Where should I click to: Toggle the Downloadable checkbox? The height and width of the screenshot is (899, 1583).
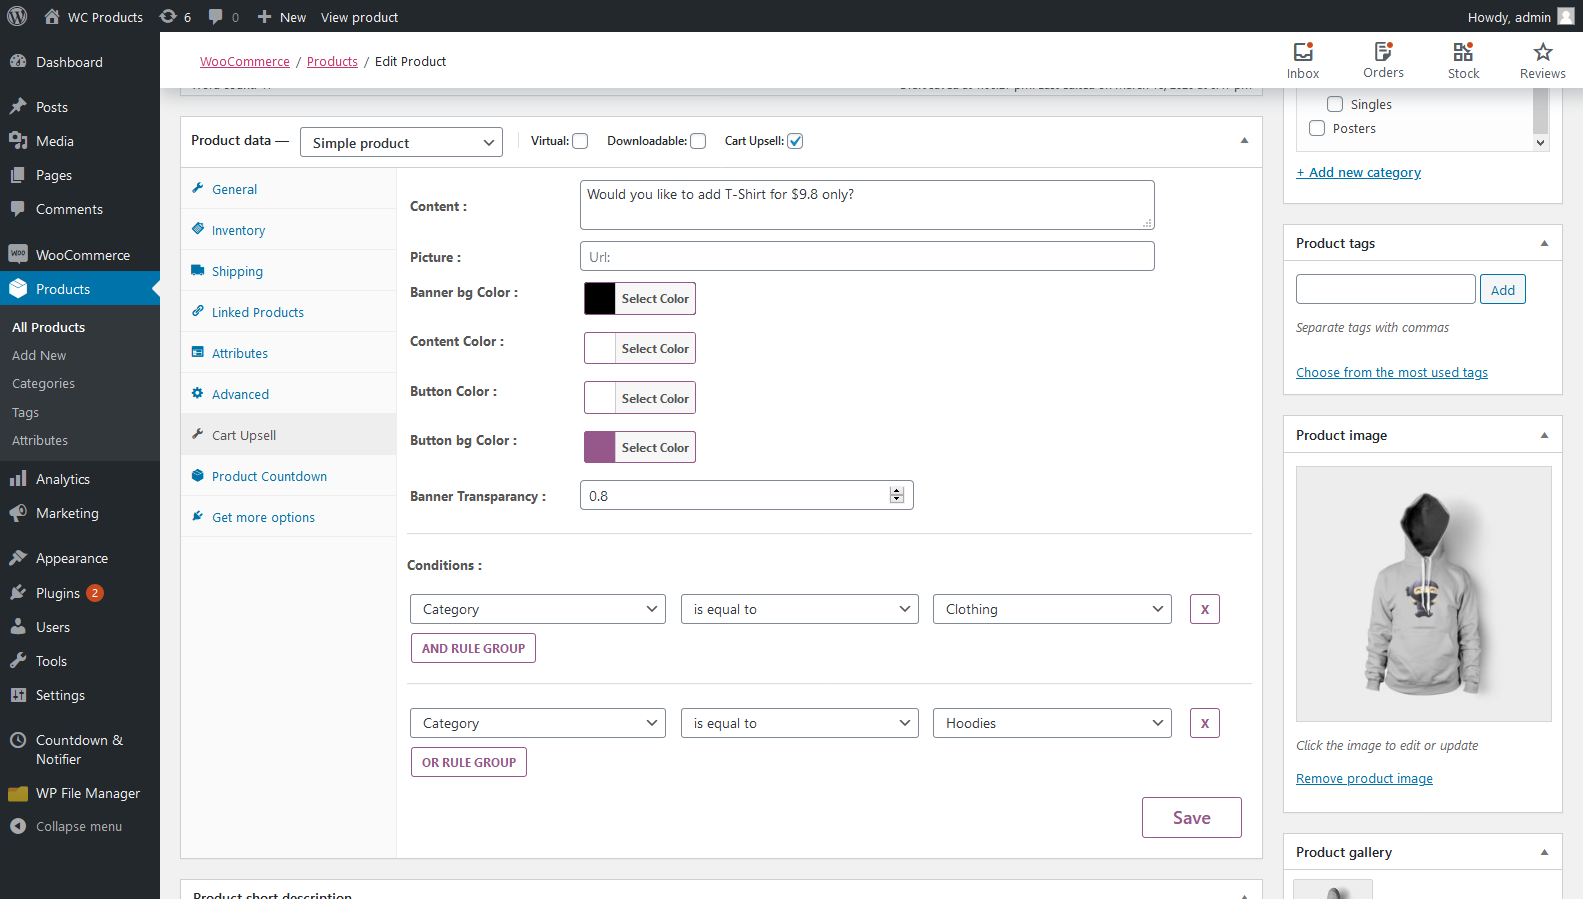click(x=698, y=141)
